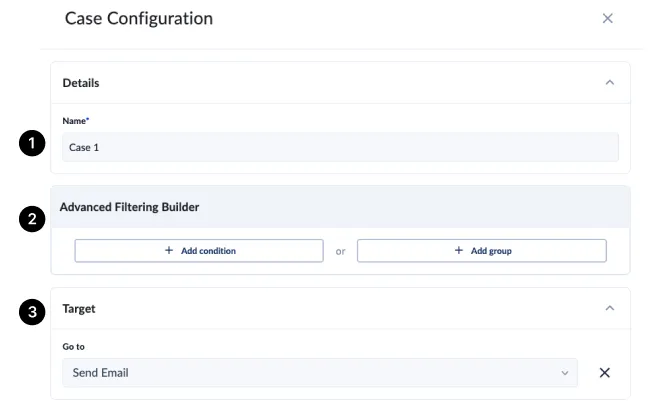Click the Add group text label
Screen dimensions: 648x415
coord(490,251)
